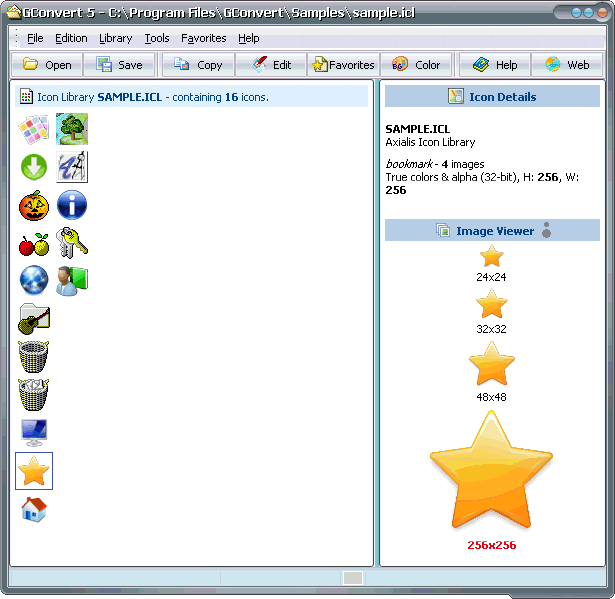Image resolution: width=615 pixels, height=599 pixels.
Task: Click the Save toolbar button
Action: pyautogui.click(x=120, y=65)
